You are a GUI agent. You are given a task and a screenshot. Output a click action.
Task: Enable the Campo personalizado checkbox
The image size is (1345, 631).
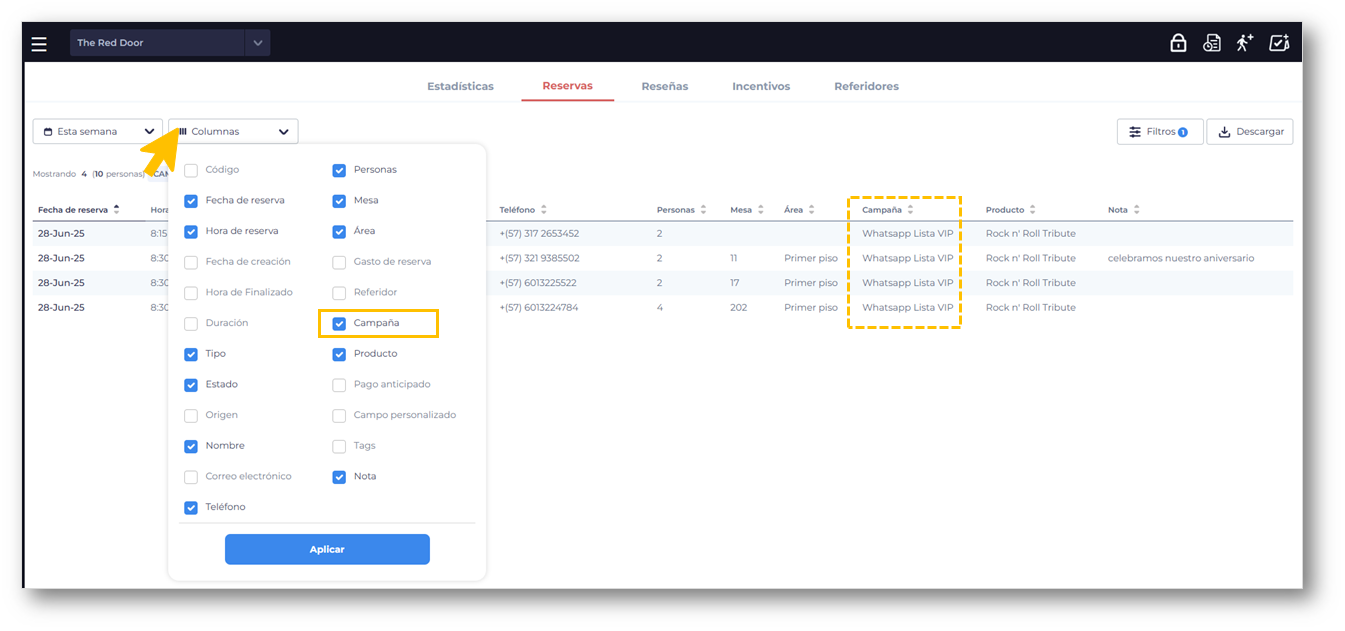coord(339,416)
